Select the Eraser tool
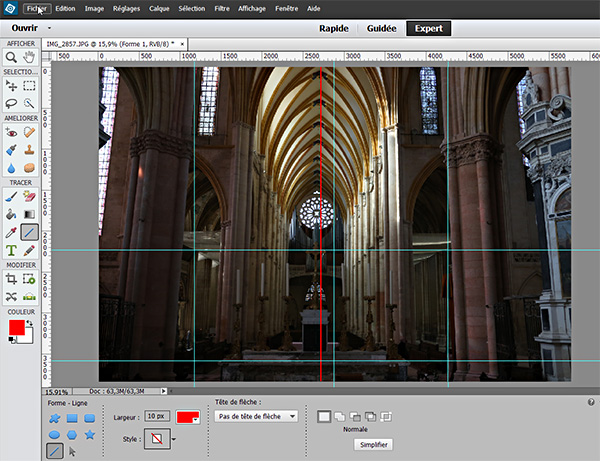The width and height of the screenshot is (600, 461). [x=29, y=197]
